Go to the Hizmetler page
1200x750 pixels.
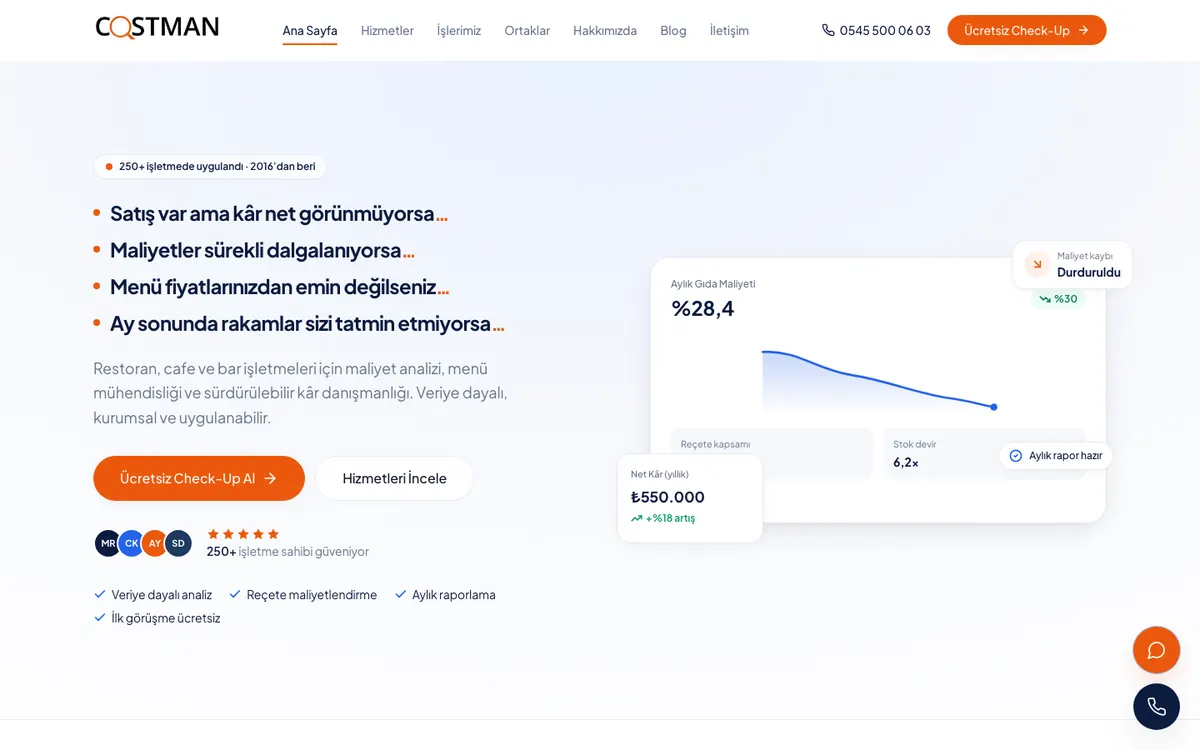(387, 31)
